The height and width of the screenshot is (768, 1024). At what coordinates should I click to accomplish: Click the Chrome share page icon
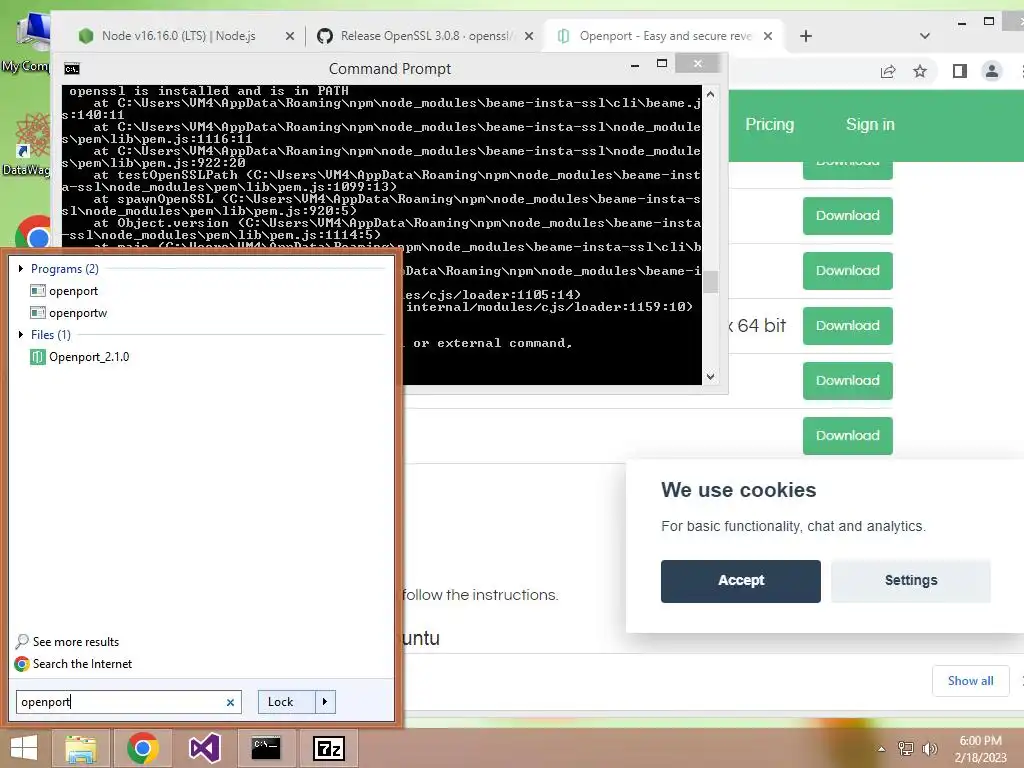(888, 71)
